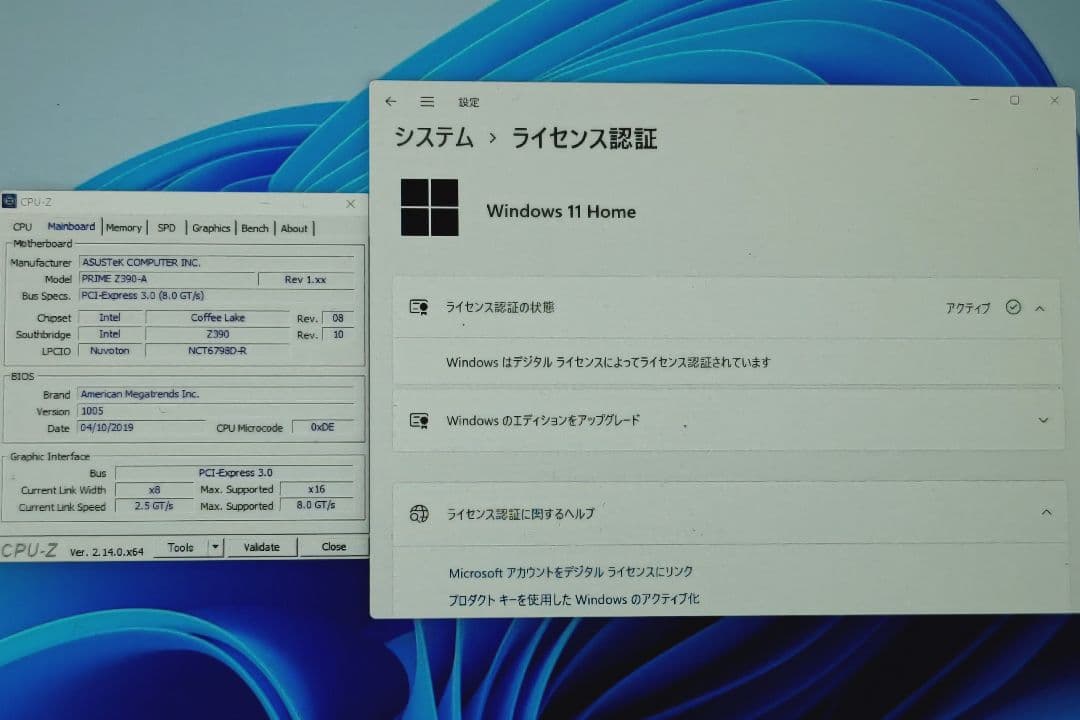Go to the Bench tab
The height and width of the screenshot is (720, 1080).
(255, 228)
